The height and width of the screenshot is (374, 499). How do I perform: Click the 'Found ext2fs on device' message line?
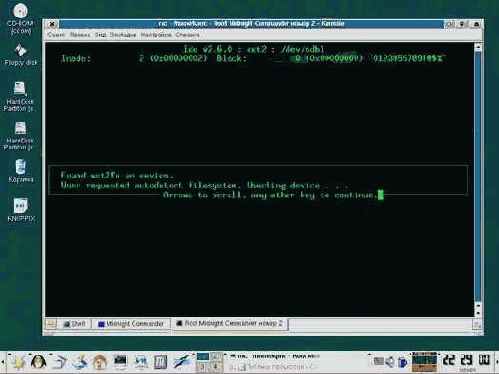coord(117,175)
